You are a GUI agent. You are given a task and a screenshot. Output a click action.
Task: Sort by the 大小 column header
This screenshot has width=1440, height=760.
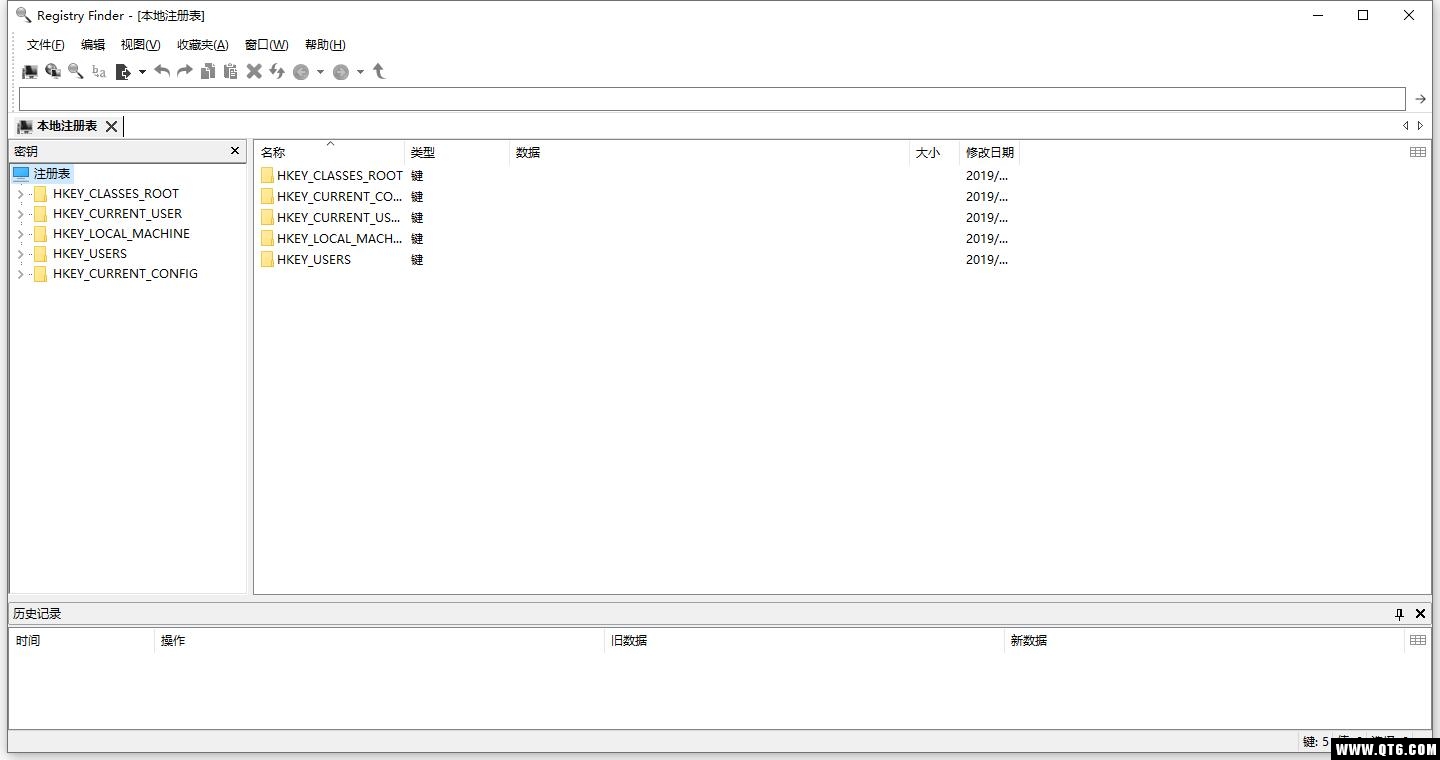[934, 153]
